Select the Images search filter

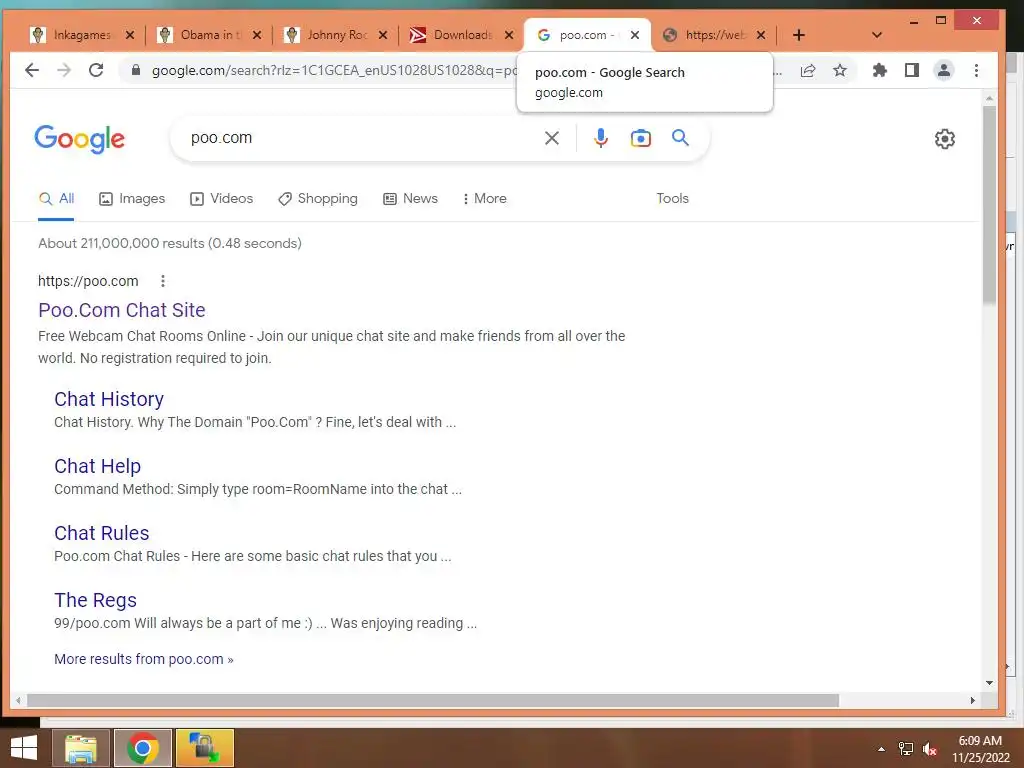[132, 199]
